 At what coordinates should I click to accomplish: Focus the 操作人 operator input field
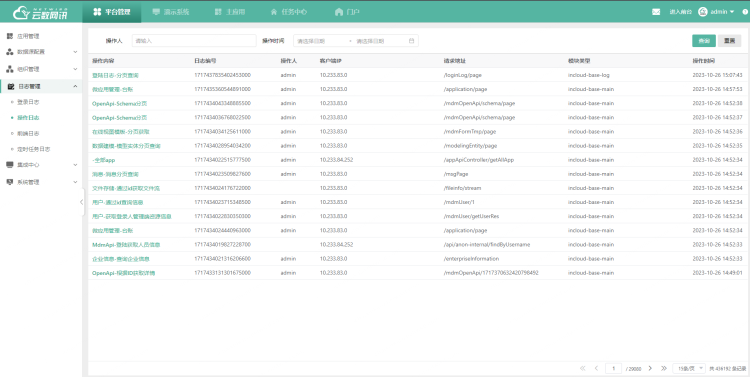point(194,41)
